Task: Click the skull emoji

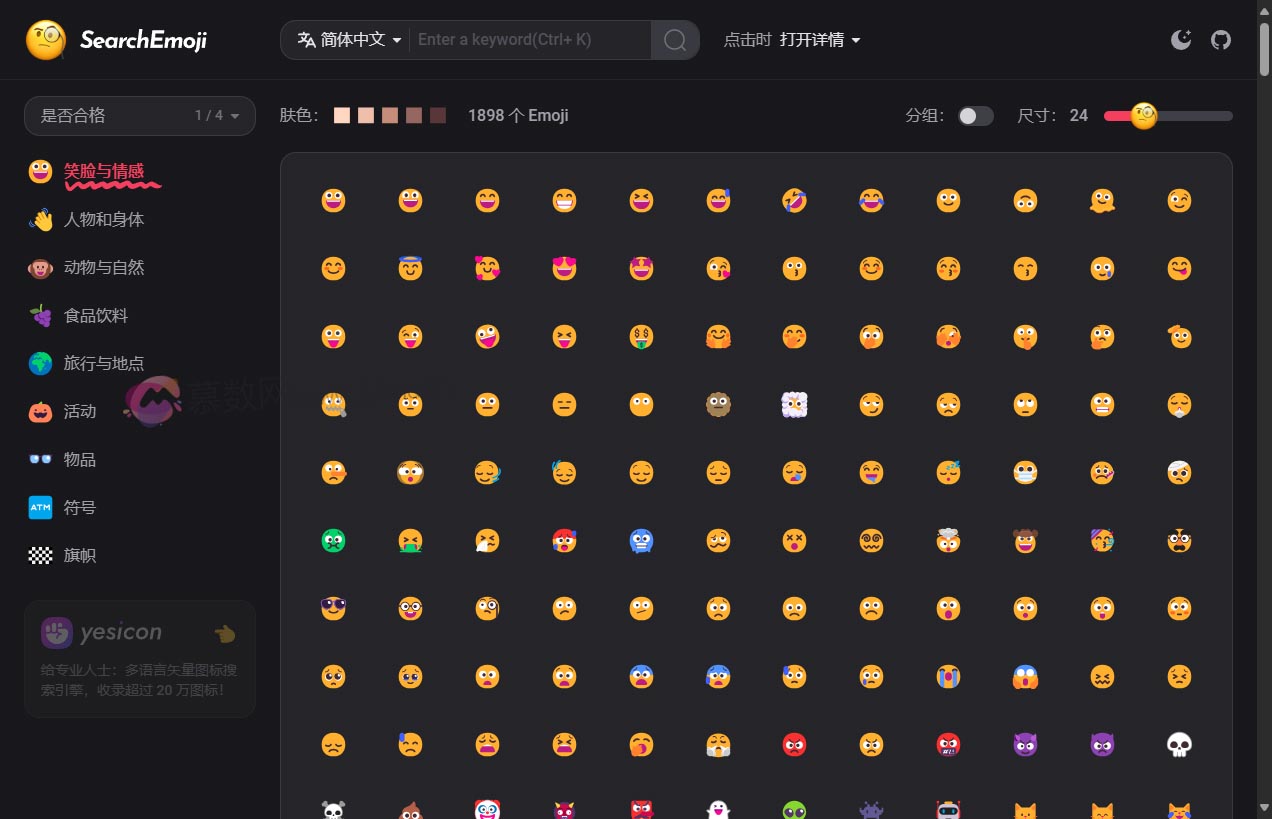Action: click(1179, 744)
